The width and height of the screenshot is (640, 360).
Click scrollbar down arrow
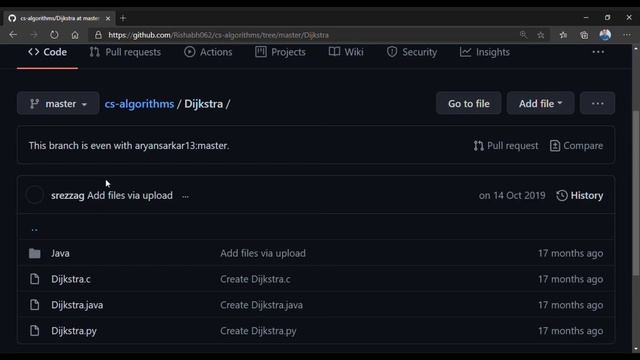pyautogui.click(x=636, y=349)
